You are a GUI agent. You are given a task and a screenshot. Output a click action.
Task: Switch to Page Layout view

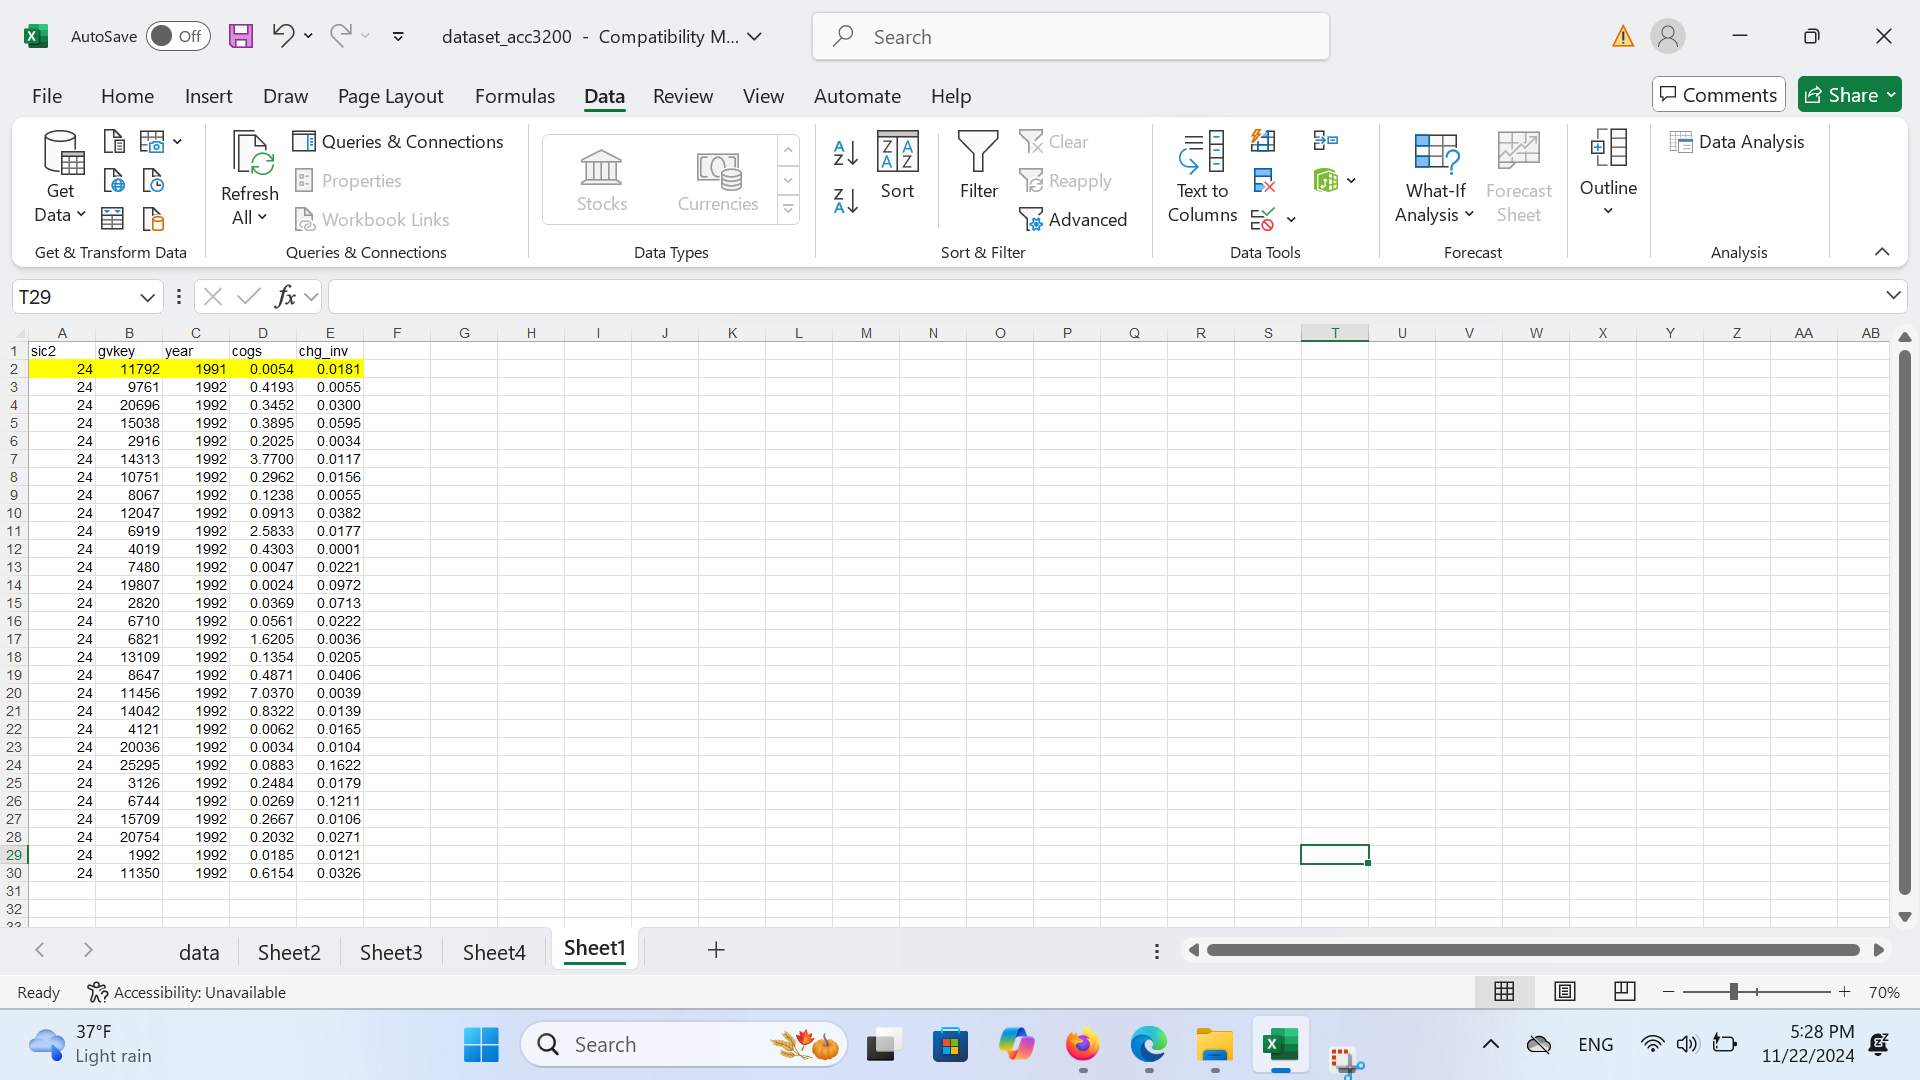pyautogui.click(x=1565, y=992)
